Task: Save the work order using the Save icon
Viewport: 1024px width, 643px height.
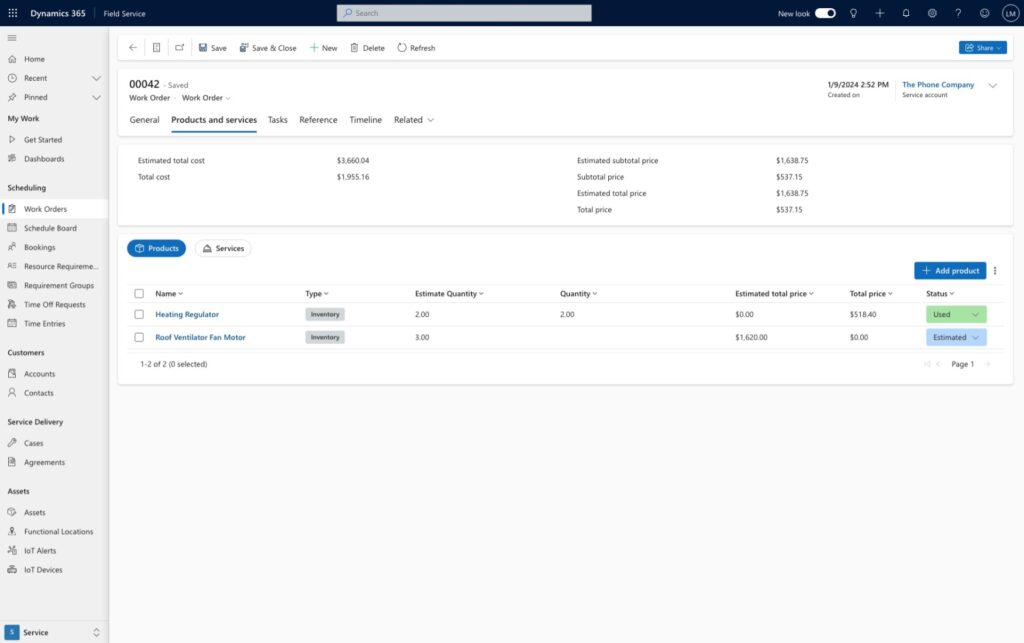Action: coord(213,47)
